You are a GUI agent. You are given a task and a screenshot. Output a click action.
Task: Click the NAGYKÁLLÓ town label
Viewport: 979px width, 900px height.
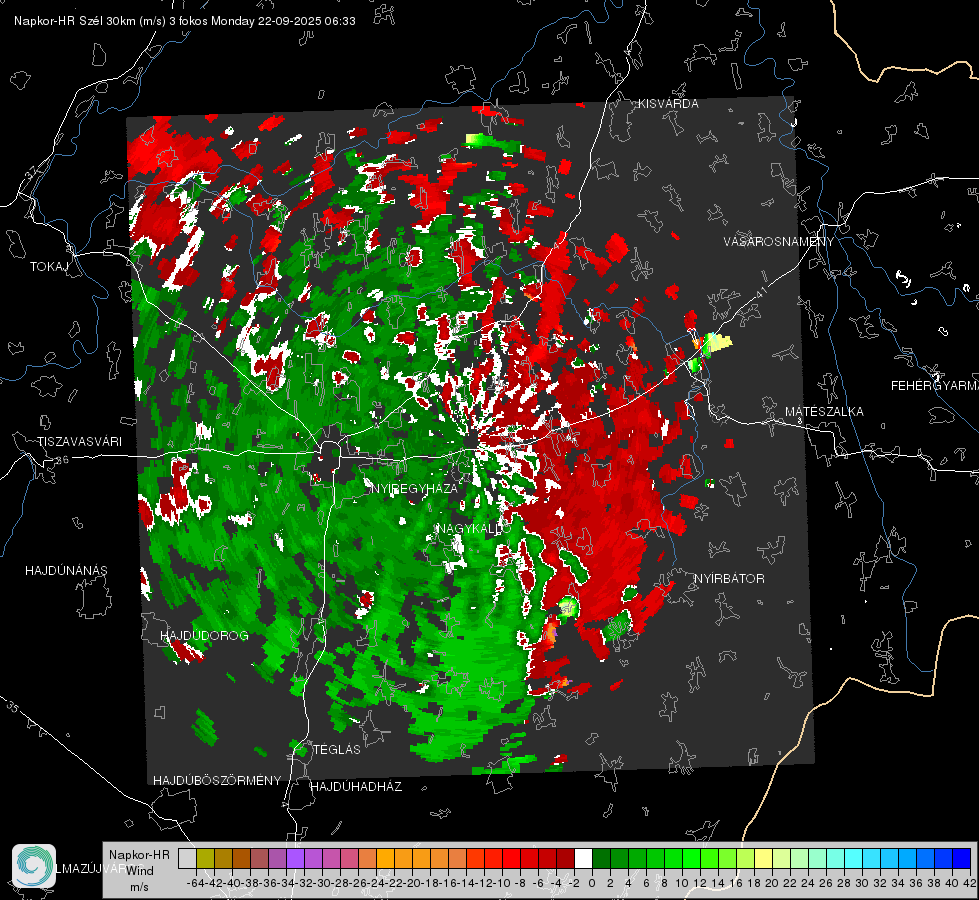pos(474,528)
